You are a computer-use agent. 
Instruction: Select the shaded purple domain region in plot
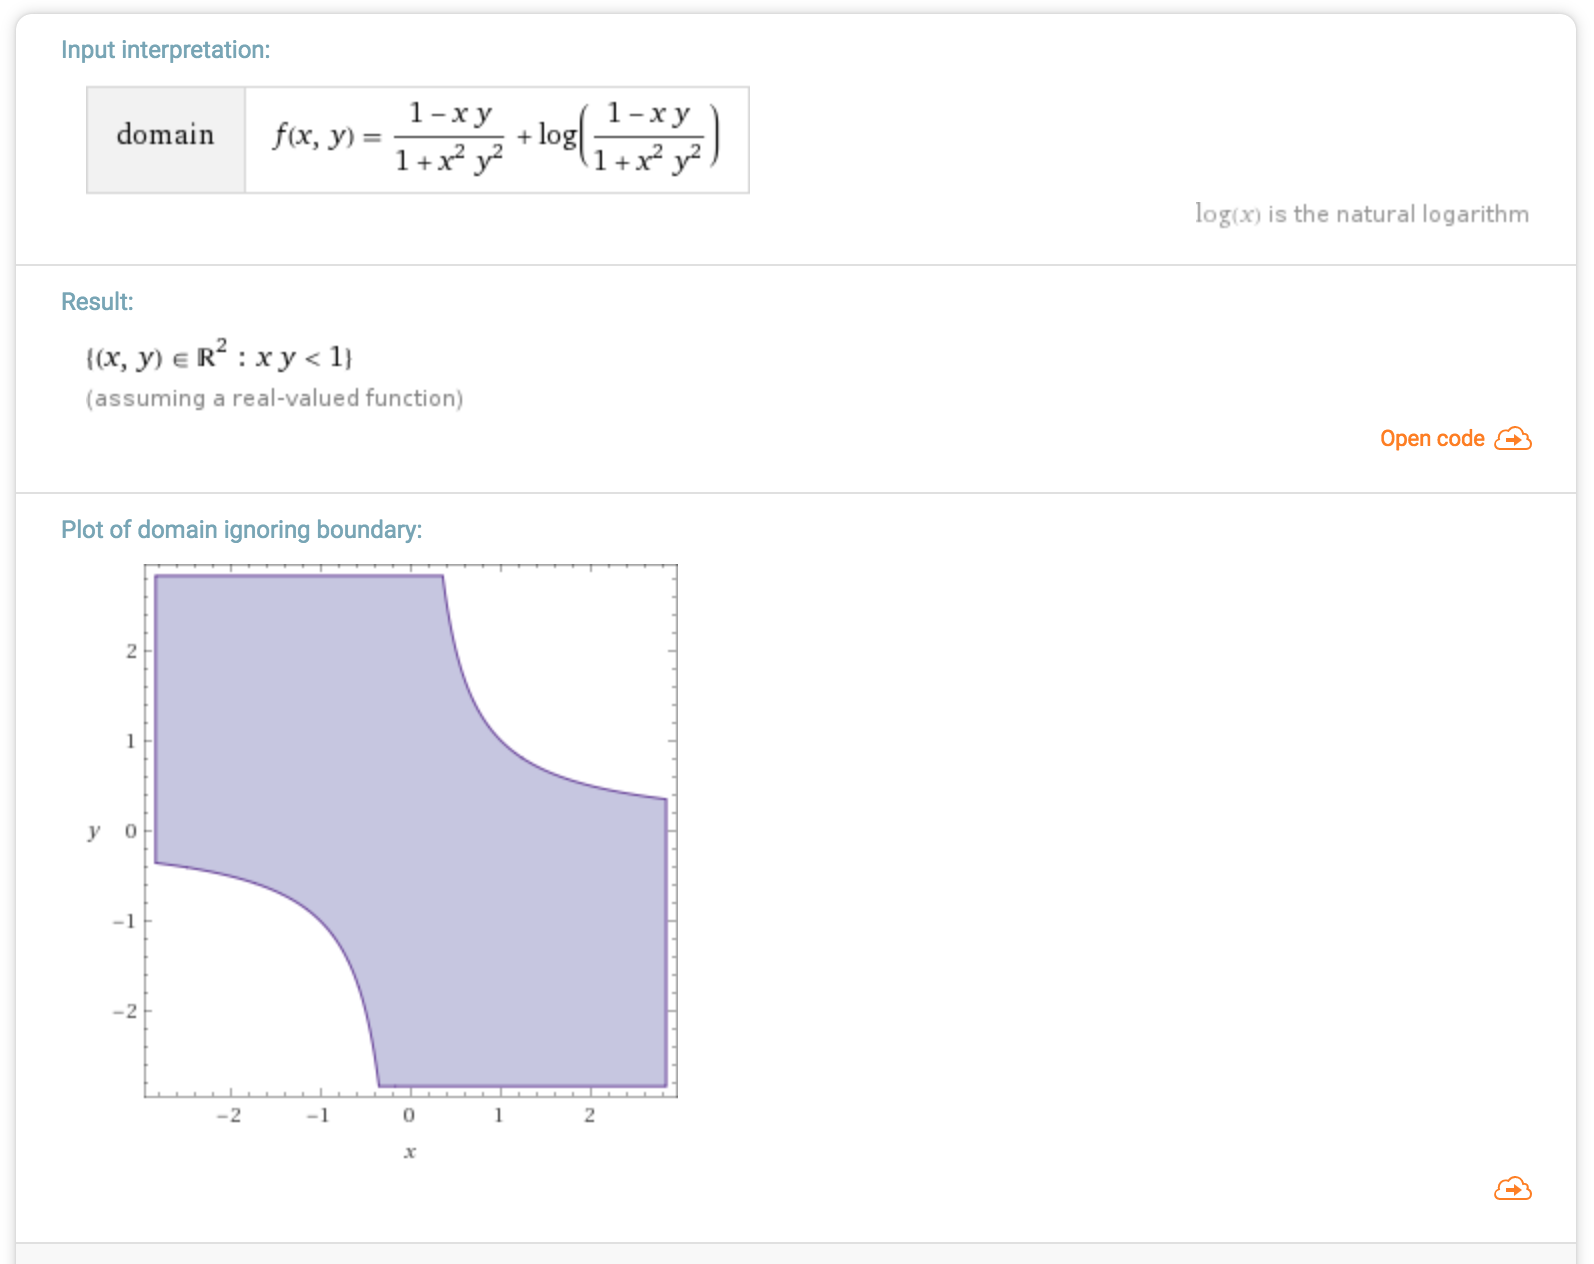point(411,831)
